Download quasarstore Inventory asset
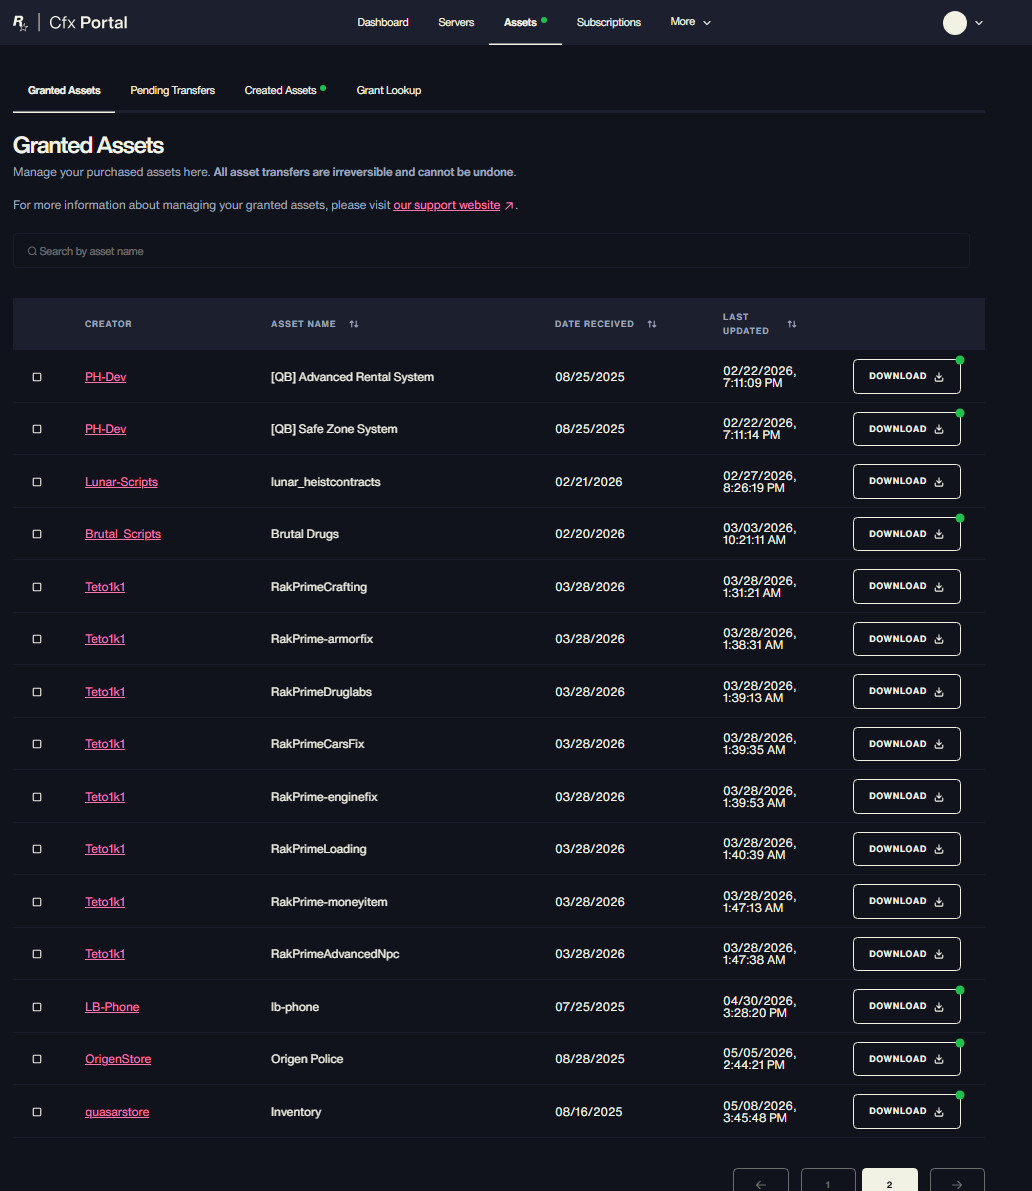1032x1191 pixels. click(x=907, y=1111)
